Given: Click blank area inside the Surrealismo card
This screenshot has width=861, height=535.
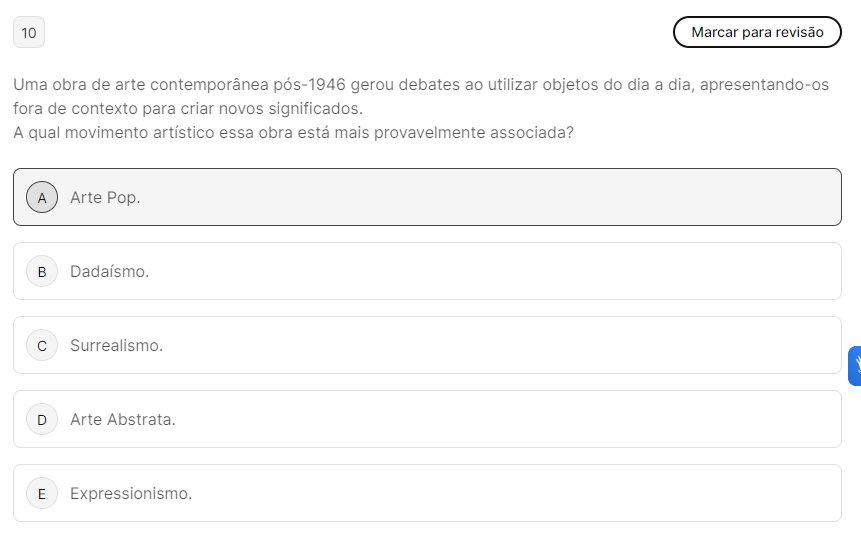Looking at the screenshot, I should click(x=500, y=346).
